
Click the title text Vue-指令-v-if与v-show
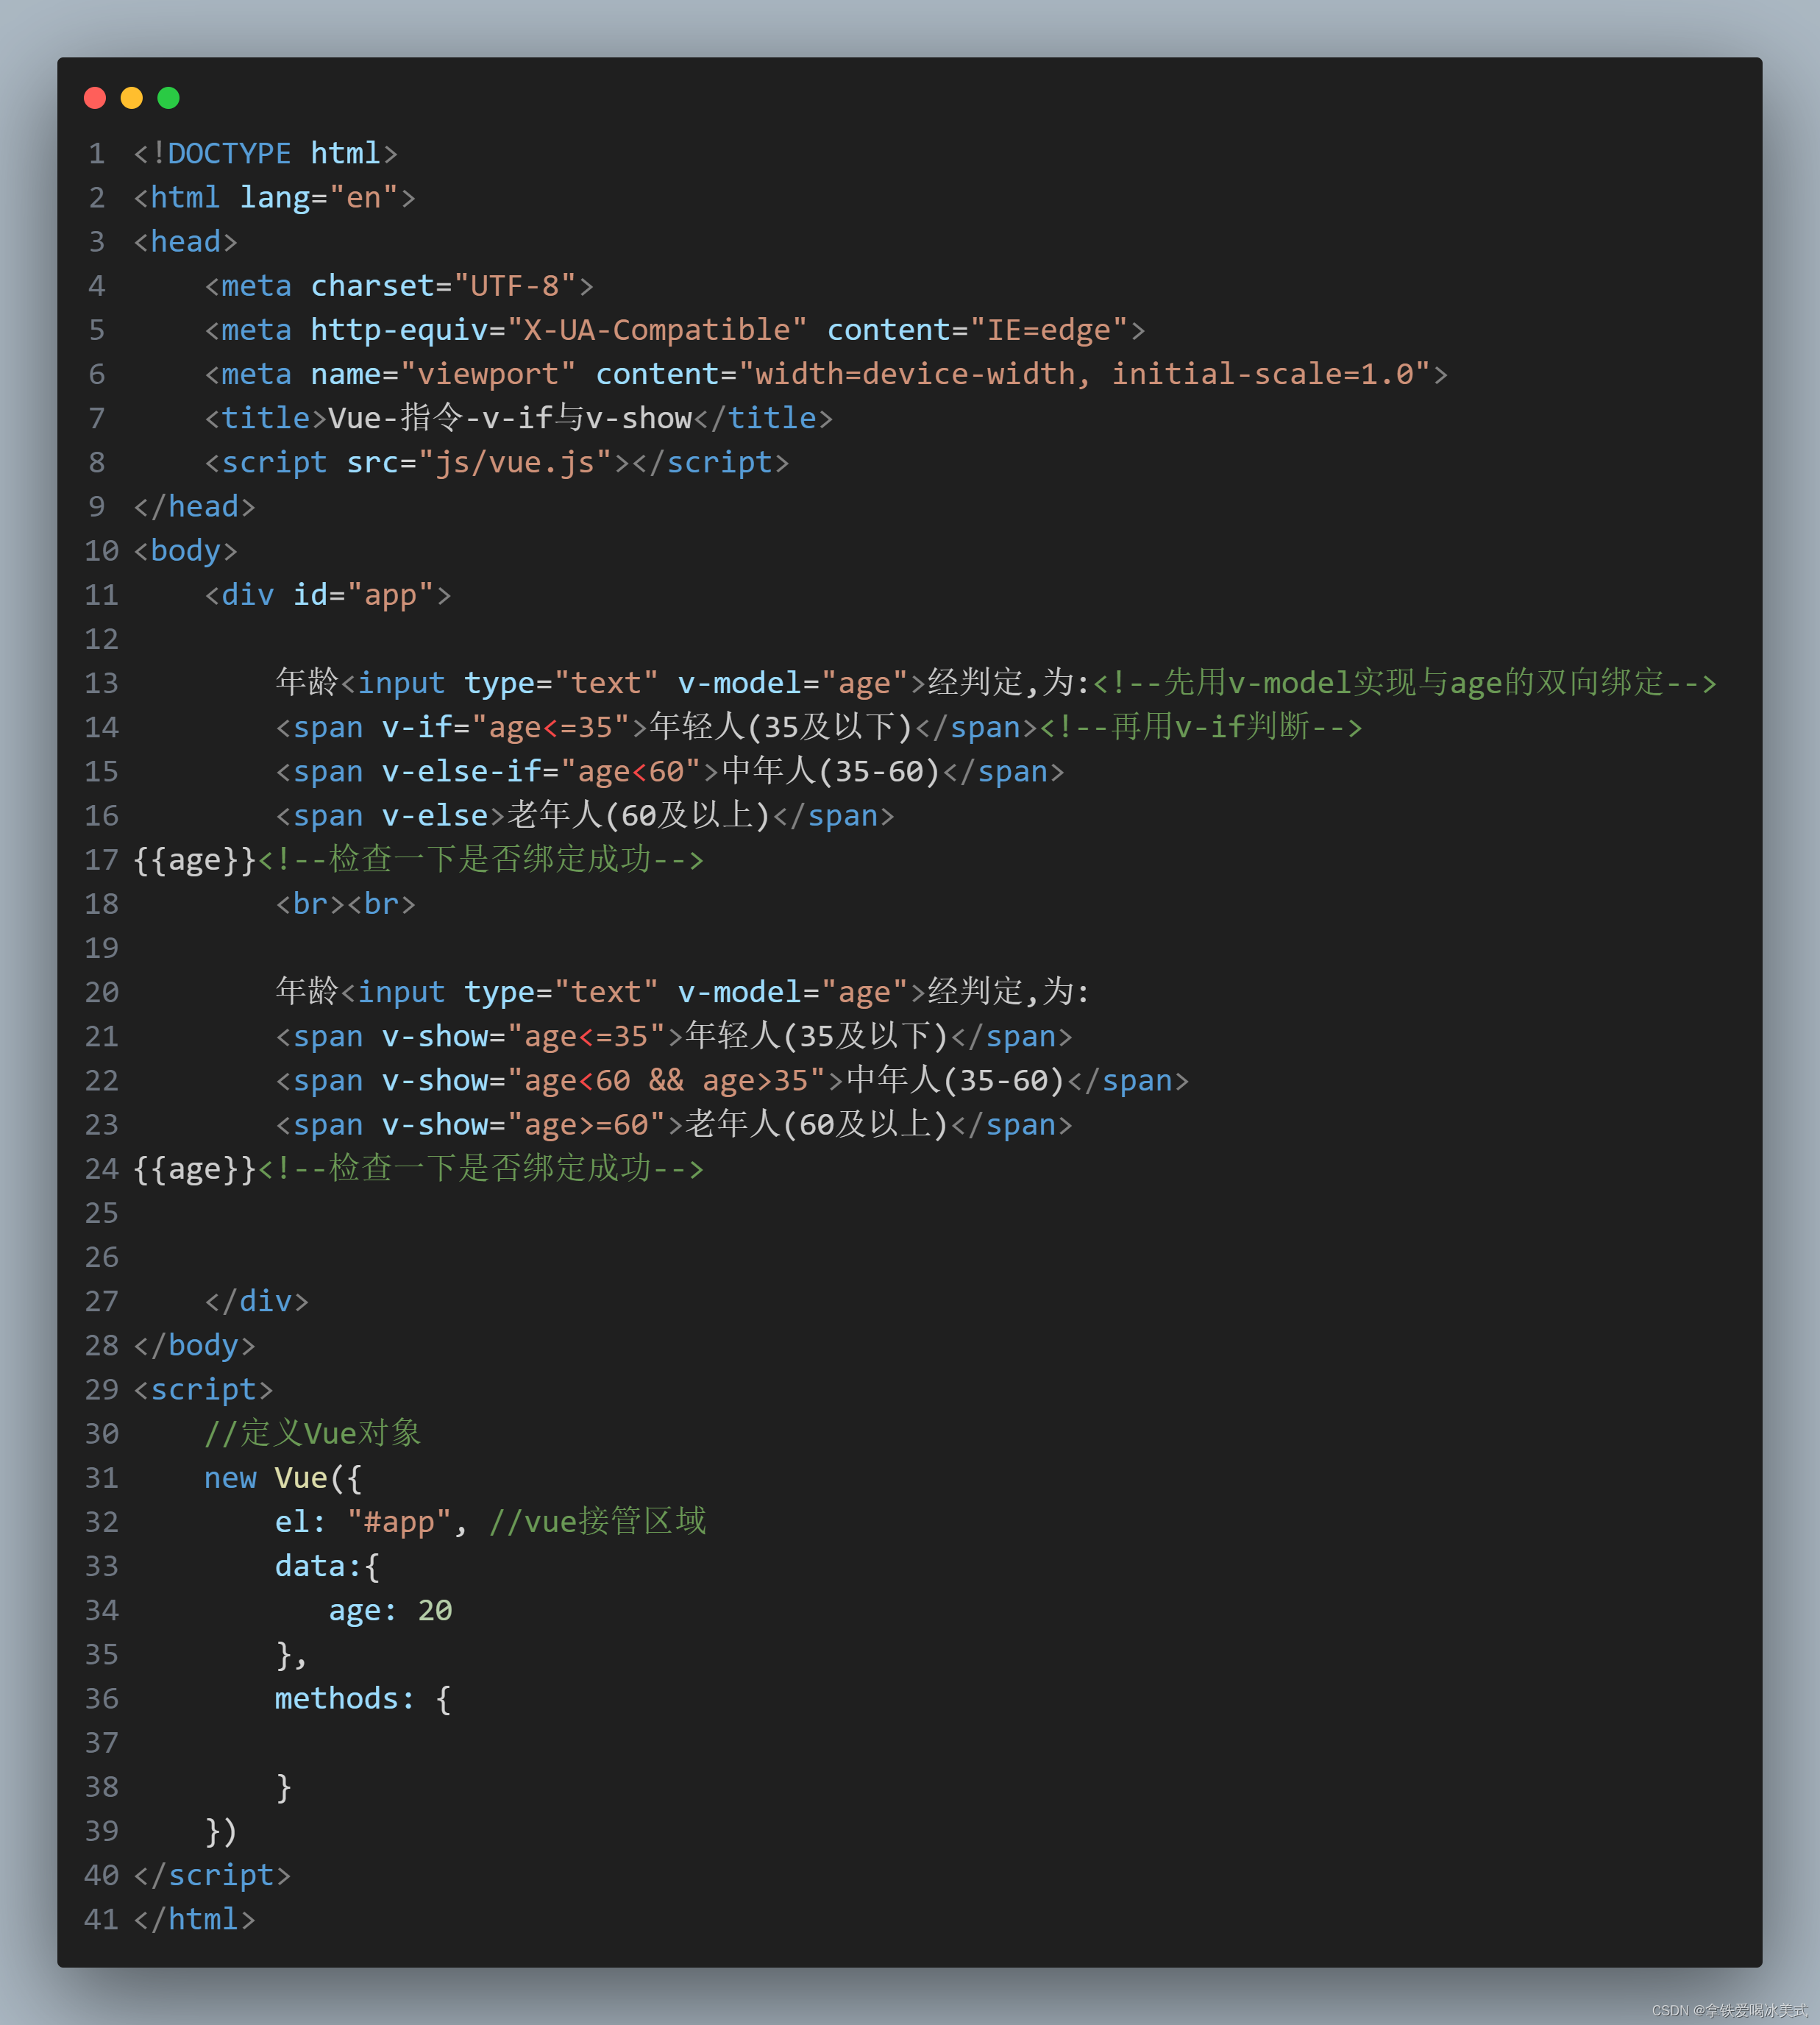pos(510,418)
